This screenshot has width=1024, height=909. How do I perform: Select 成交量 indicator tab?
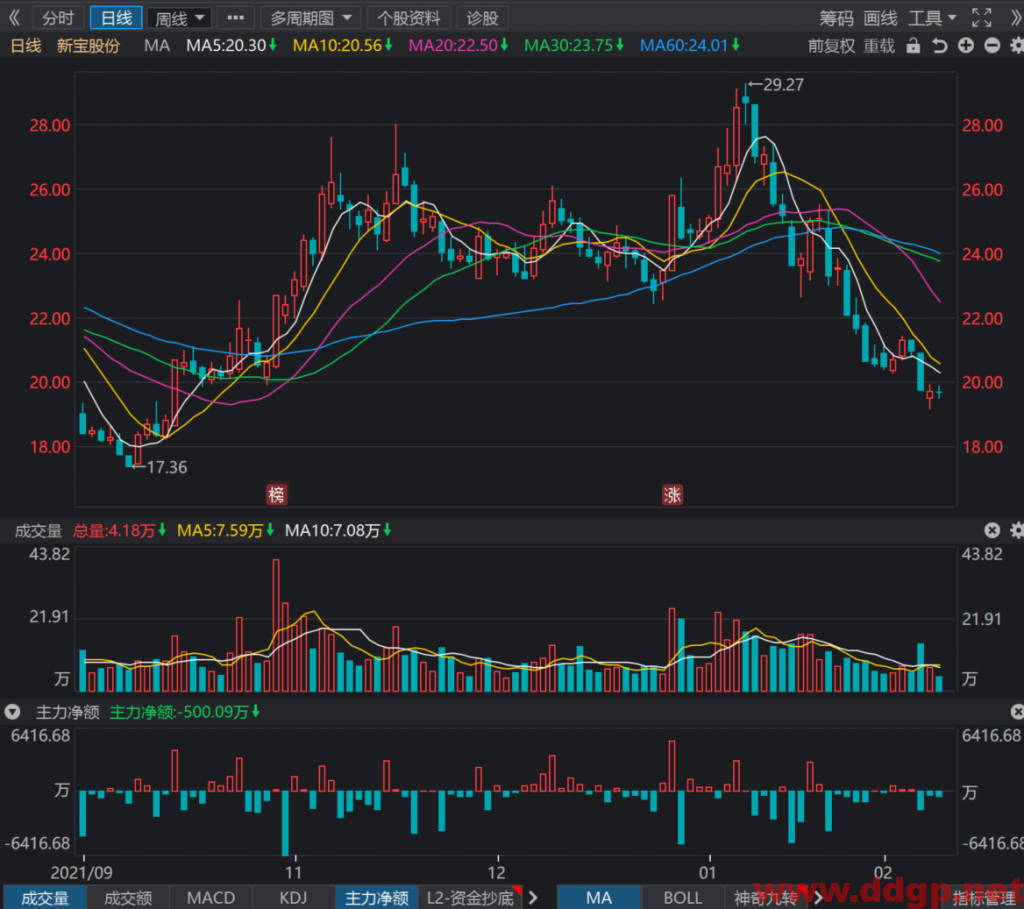pos(45,898)
